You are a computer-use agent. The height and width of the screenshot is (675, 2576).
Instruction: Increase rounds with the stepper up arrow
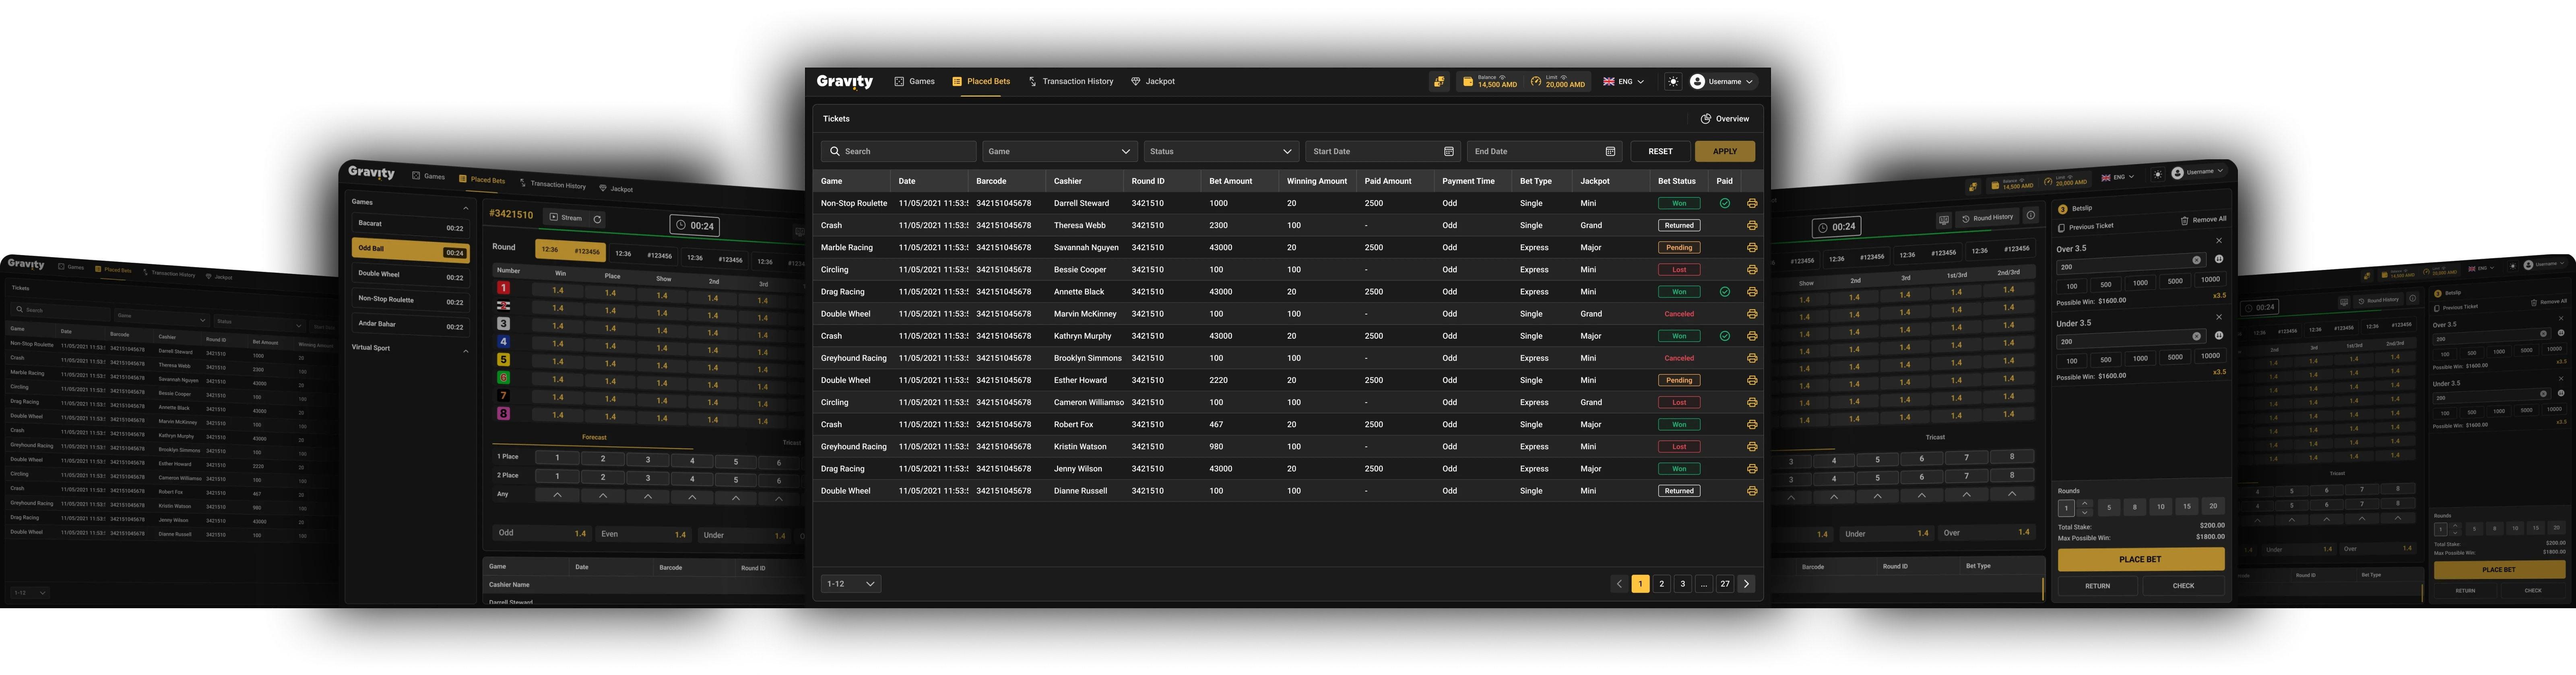tap(2085, 503)
